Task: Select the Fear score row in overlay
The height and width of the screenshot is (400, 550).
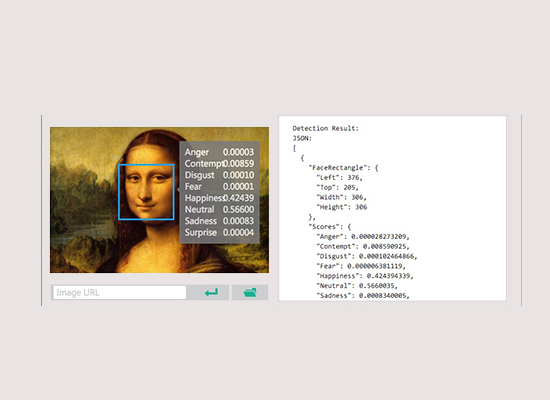Action: click(x=219, y=186)
